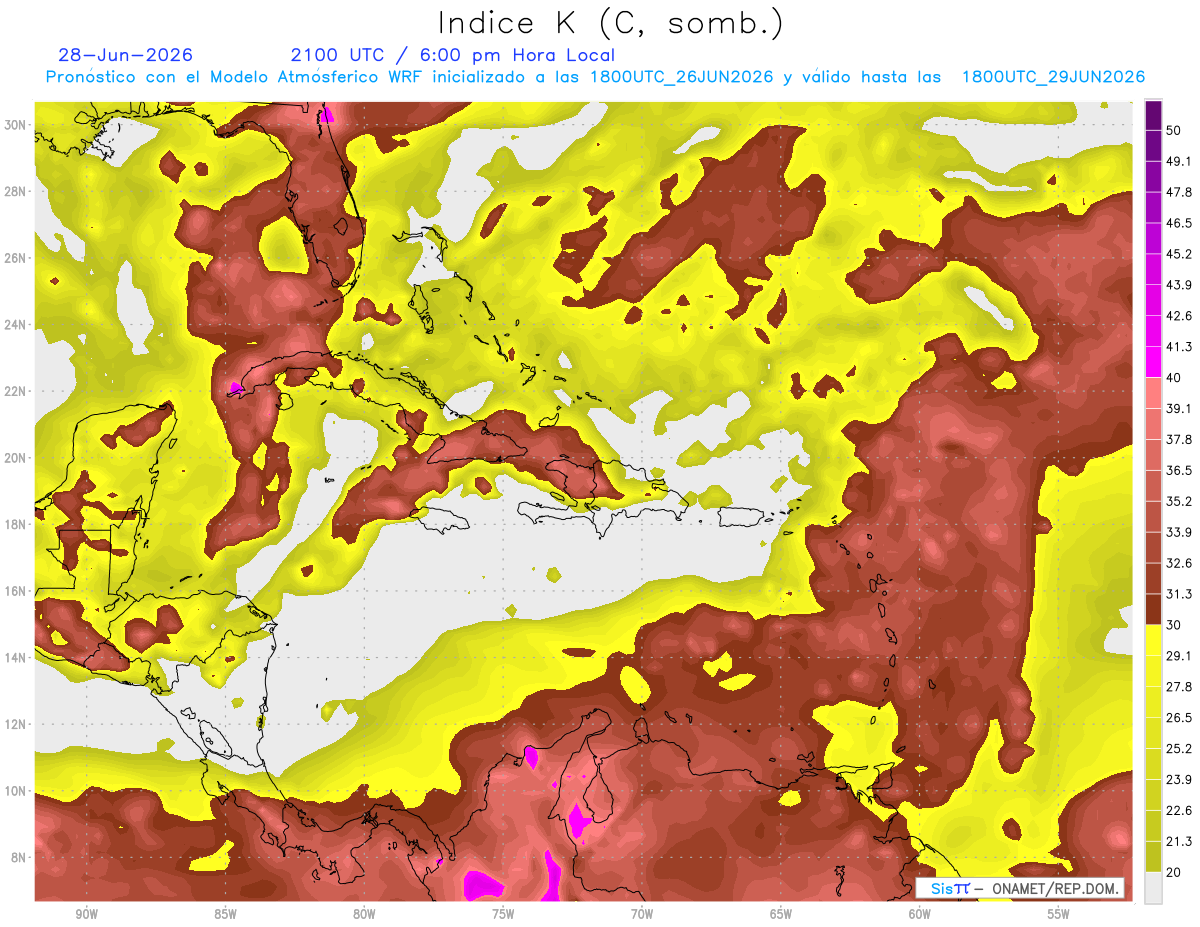Viewport: 1200px width, 927px height.
Task: Click the '75W' longitude label
Action: 503,915
